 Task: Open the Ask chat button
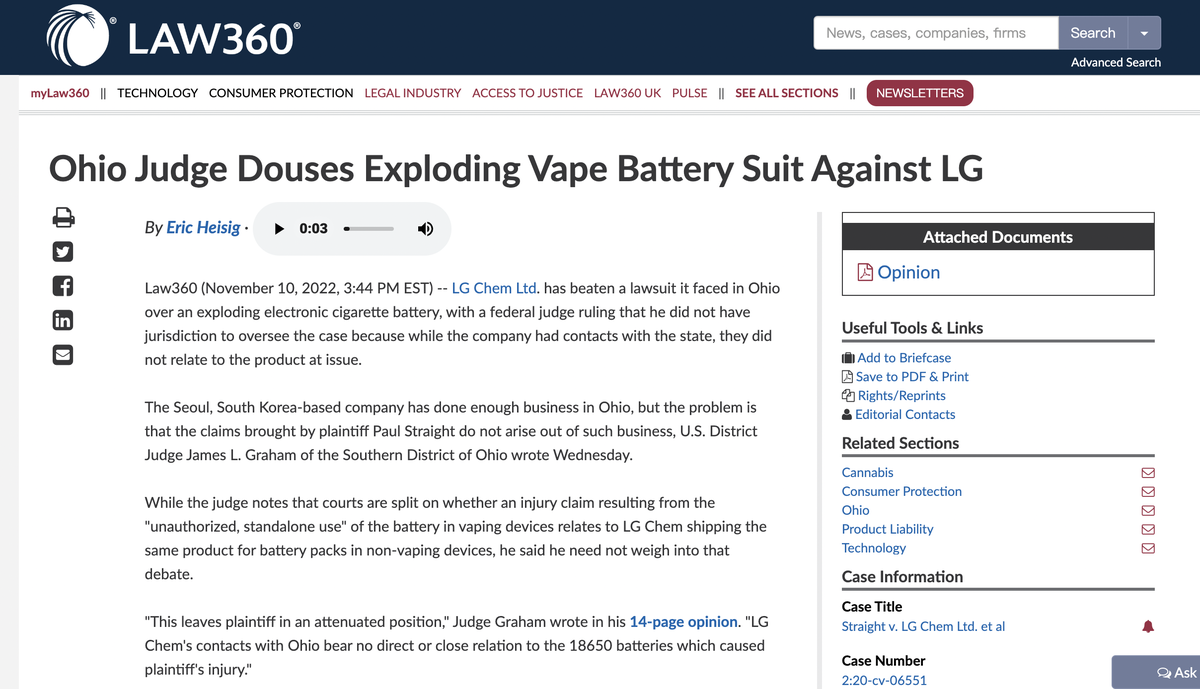point(1157,672)
